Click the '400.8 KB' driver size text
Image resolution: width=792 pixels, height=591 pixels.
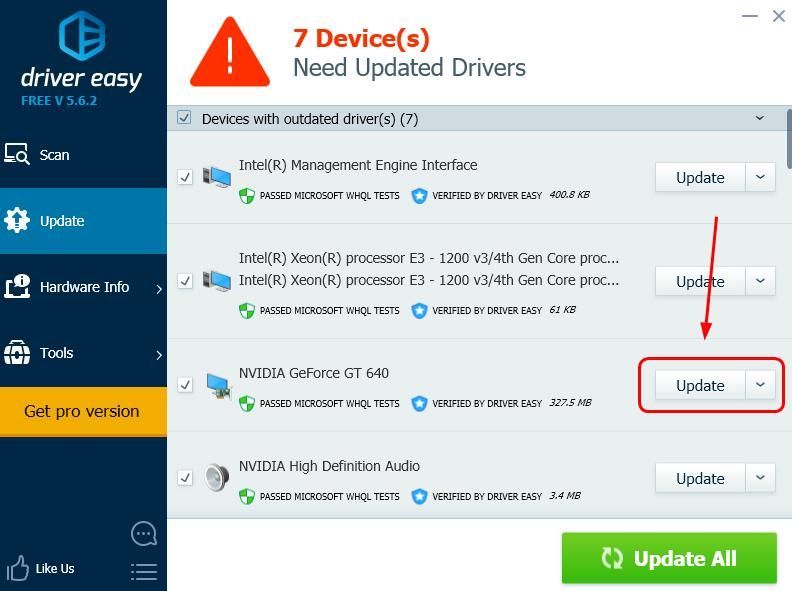[569, 194]
